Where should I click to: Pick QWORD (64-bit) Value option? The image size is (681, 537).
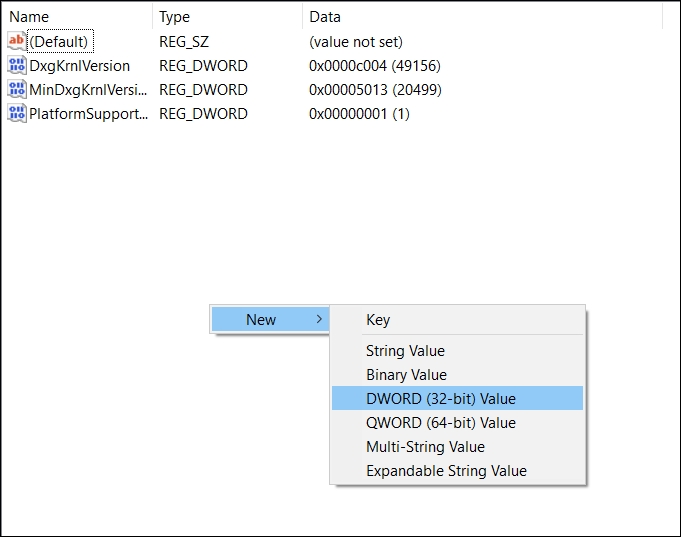pyautogui.click(x=441, y=423)
